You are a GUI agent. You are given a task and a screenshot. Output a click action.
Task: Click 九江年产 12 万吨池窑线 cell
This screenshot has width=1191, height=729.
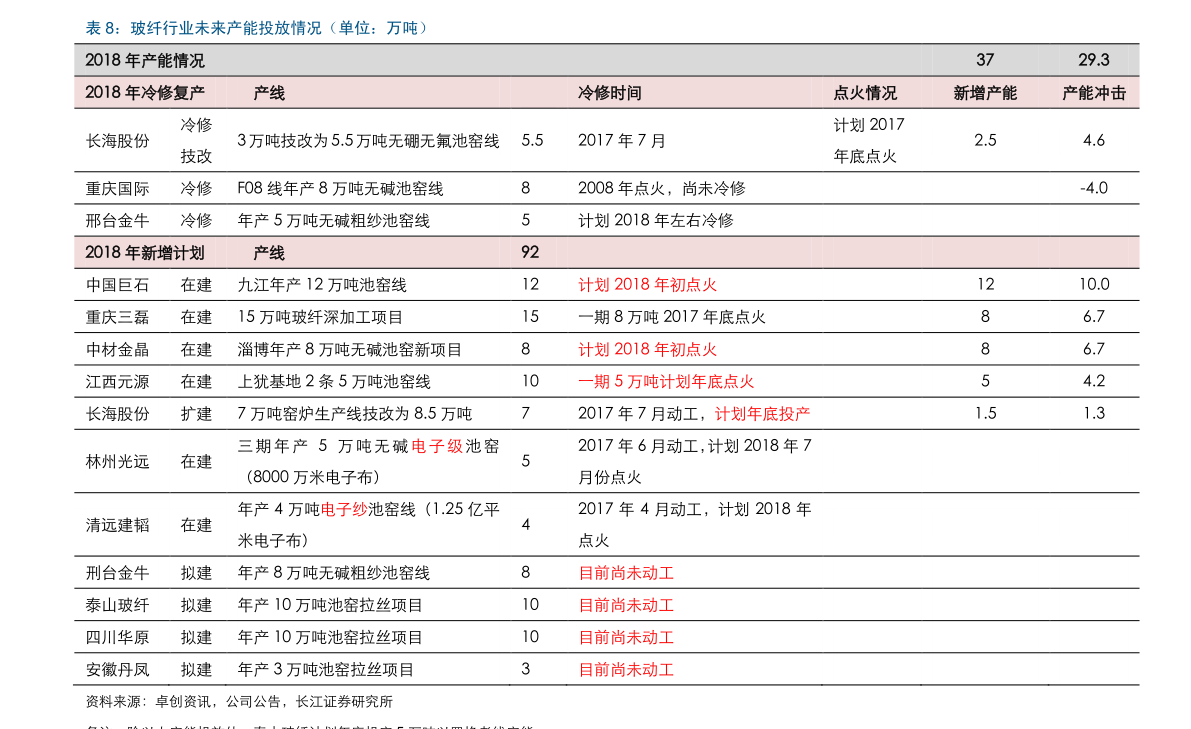(321, 285)
